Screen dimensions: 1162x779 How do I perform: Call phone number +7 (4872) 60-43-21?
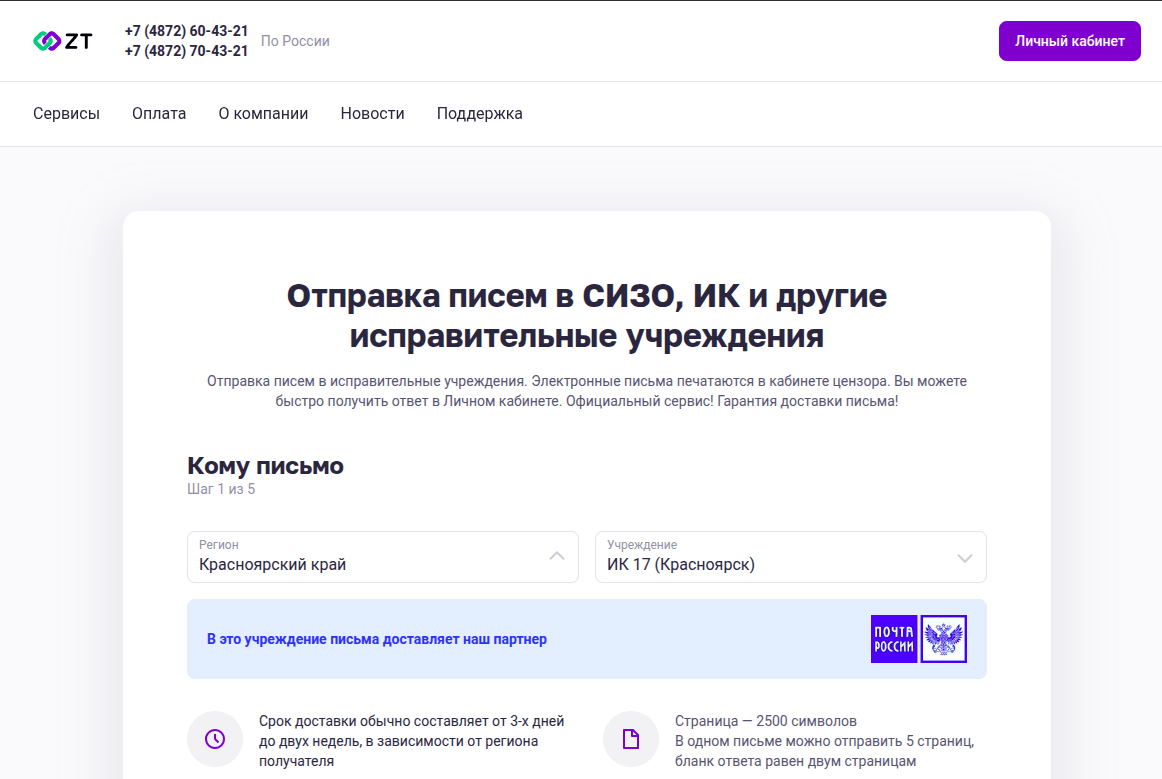pyautogui.click(x=186, y=30)
